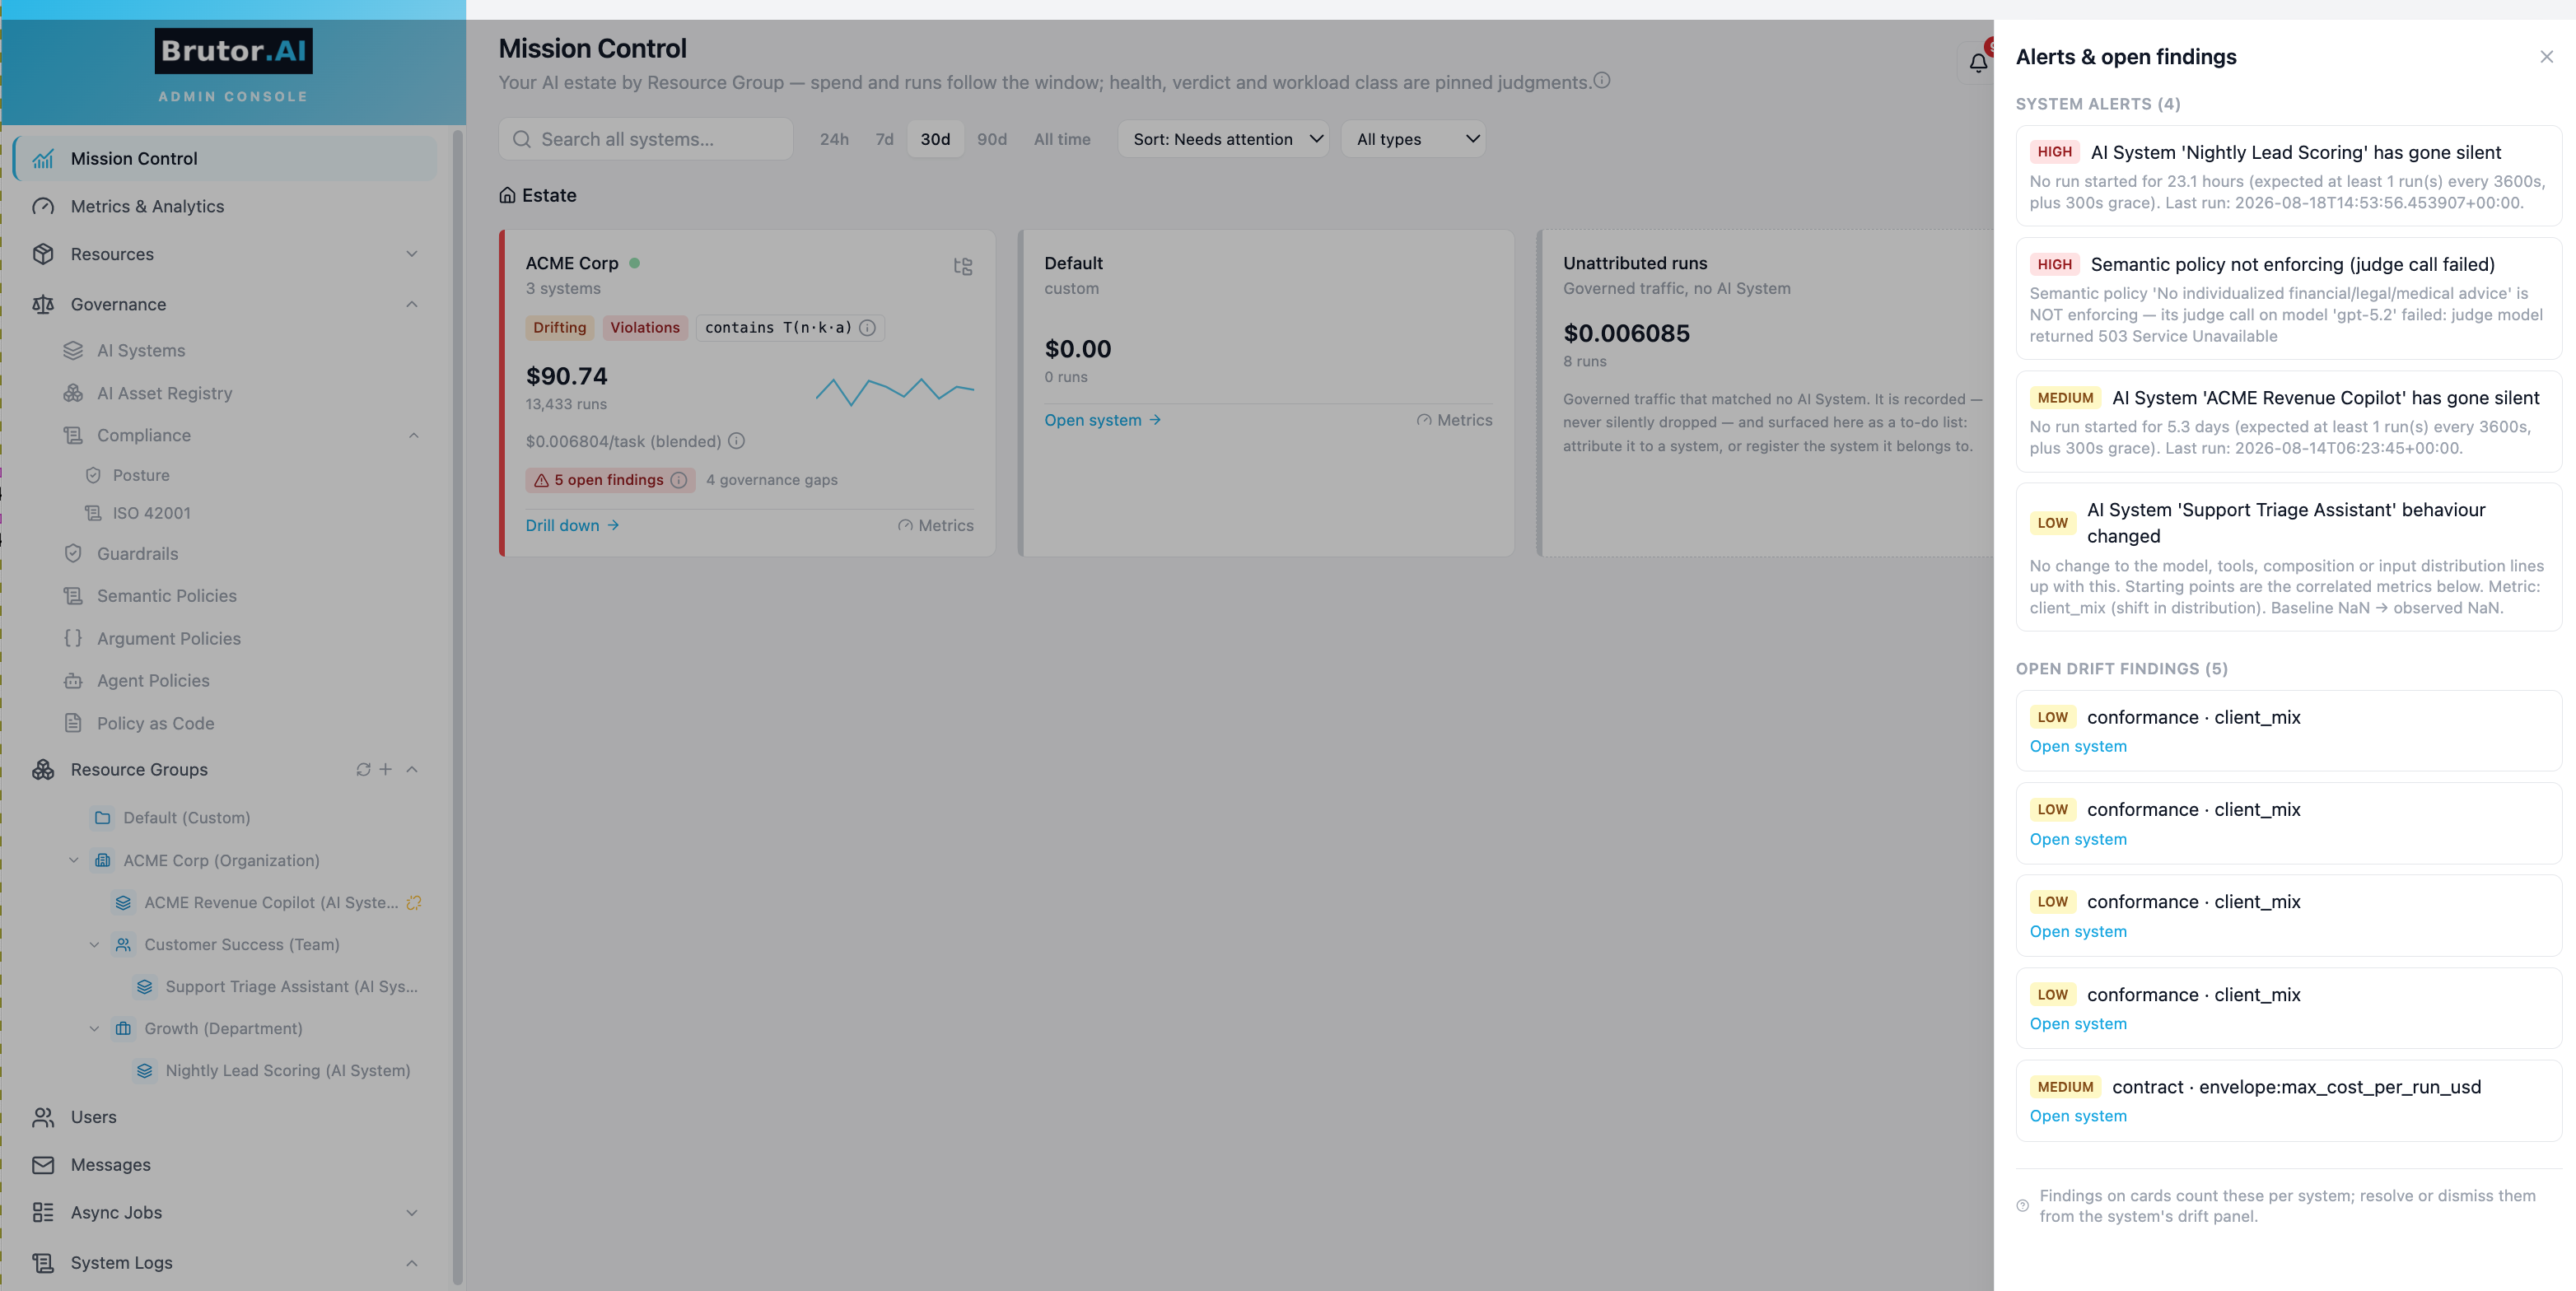The height and width of the screenshot is (1291, 2576).
Task: Open Semantic policy not enforcing alert
Action: 2288,298
